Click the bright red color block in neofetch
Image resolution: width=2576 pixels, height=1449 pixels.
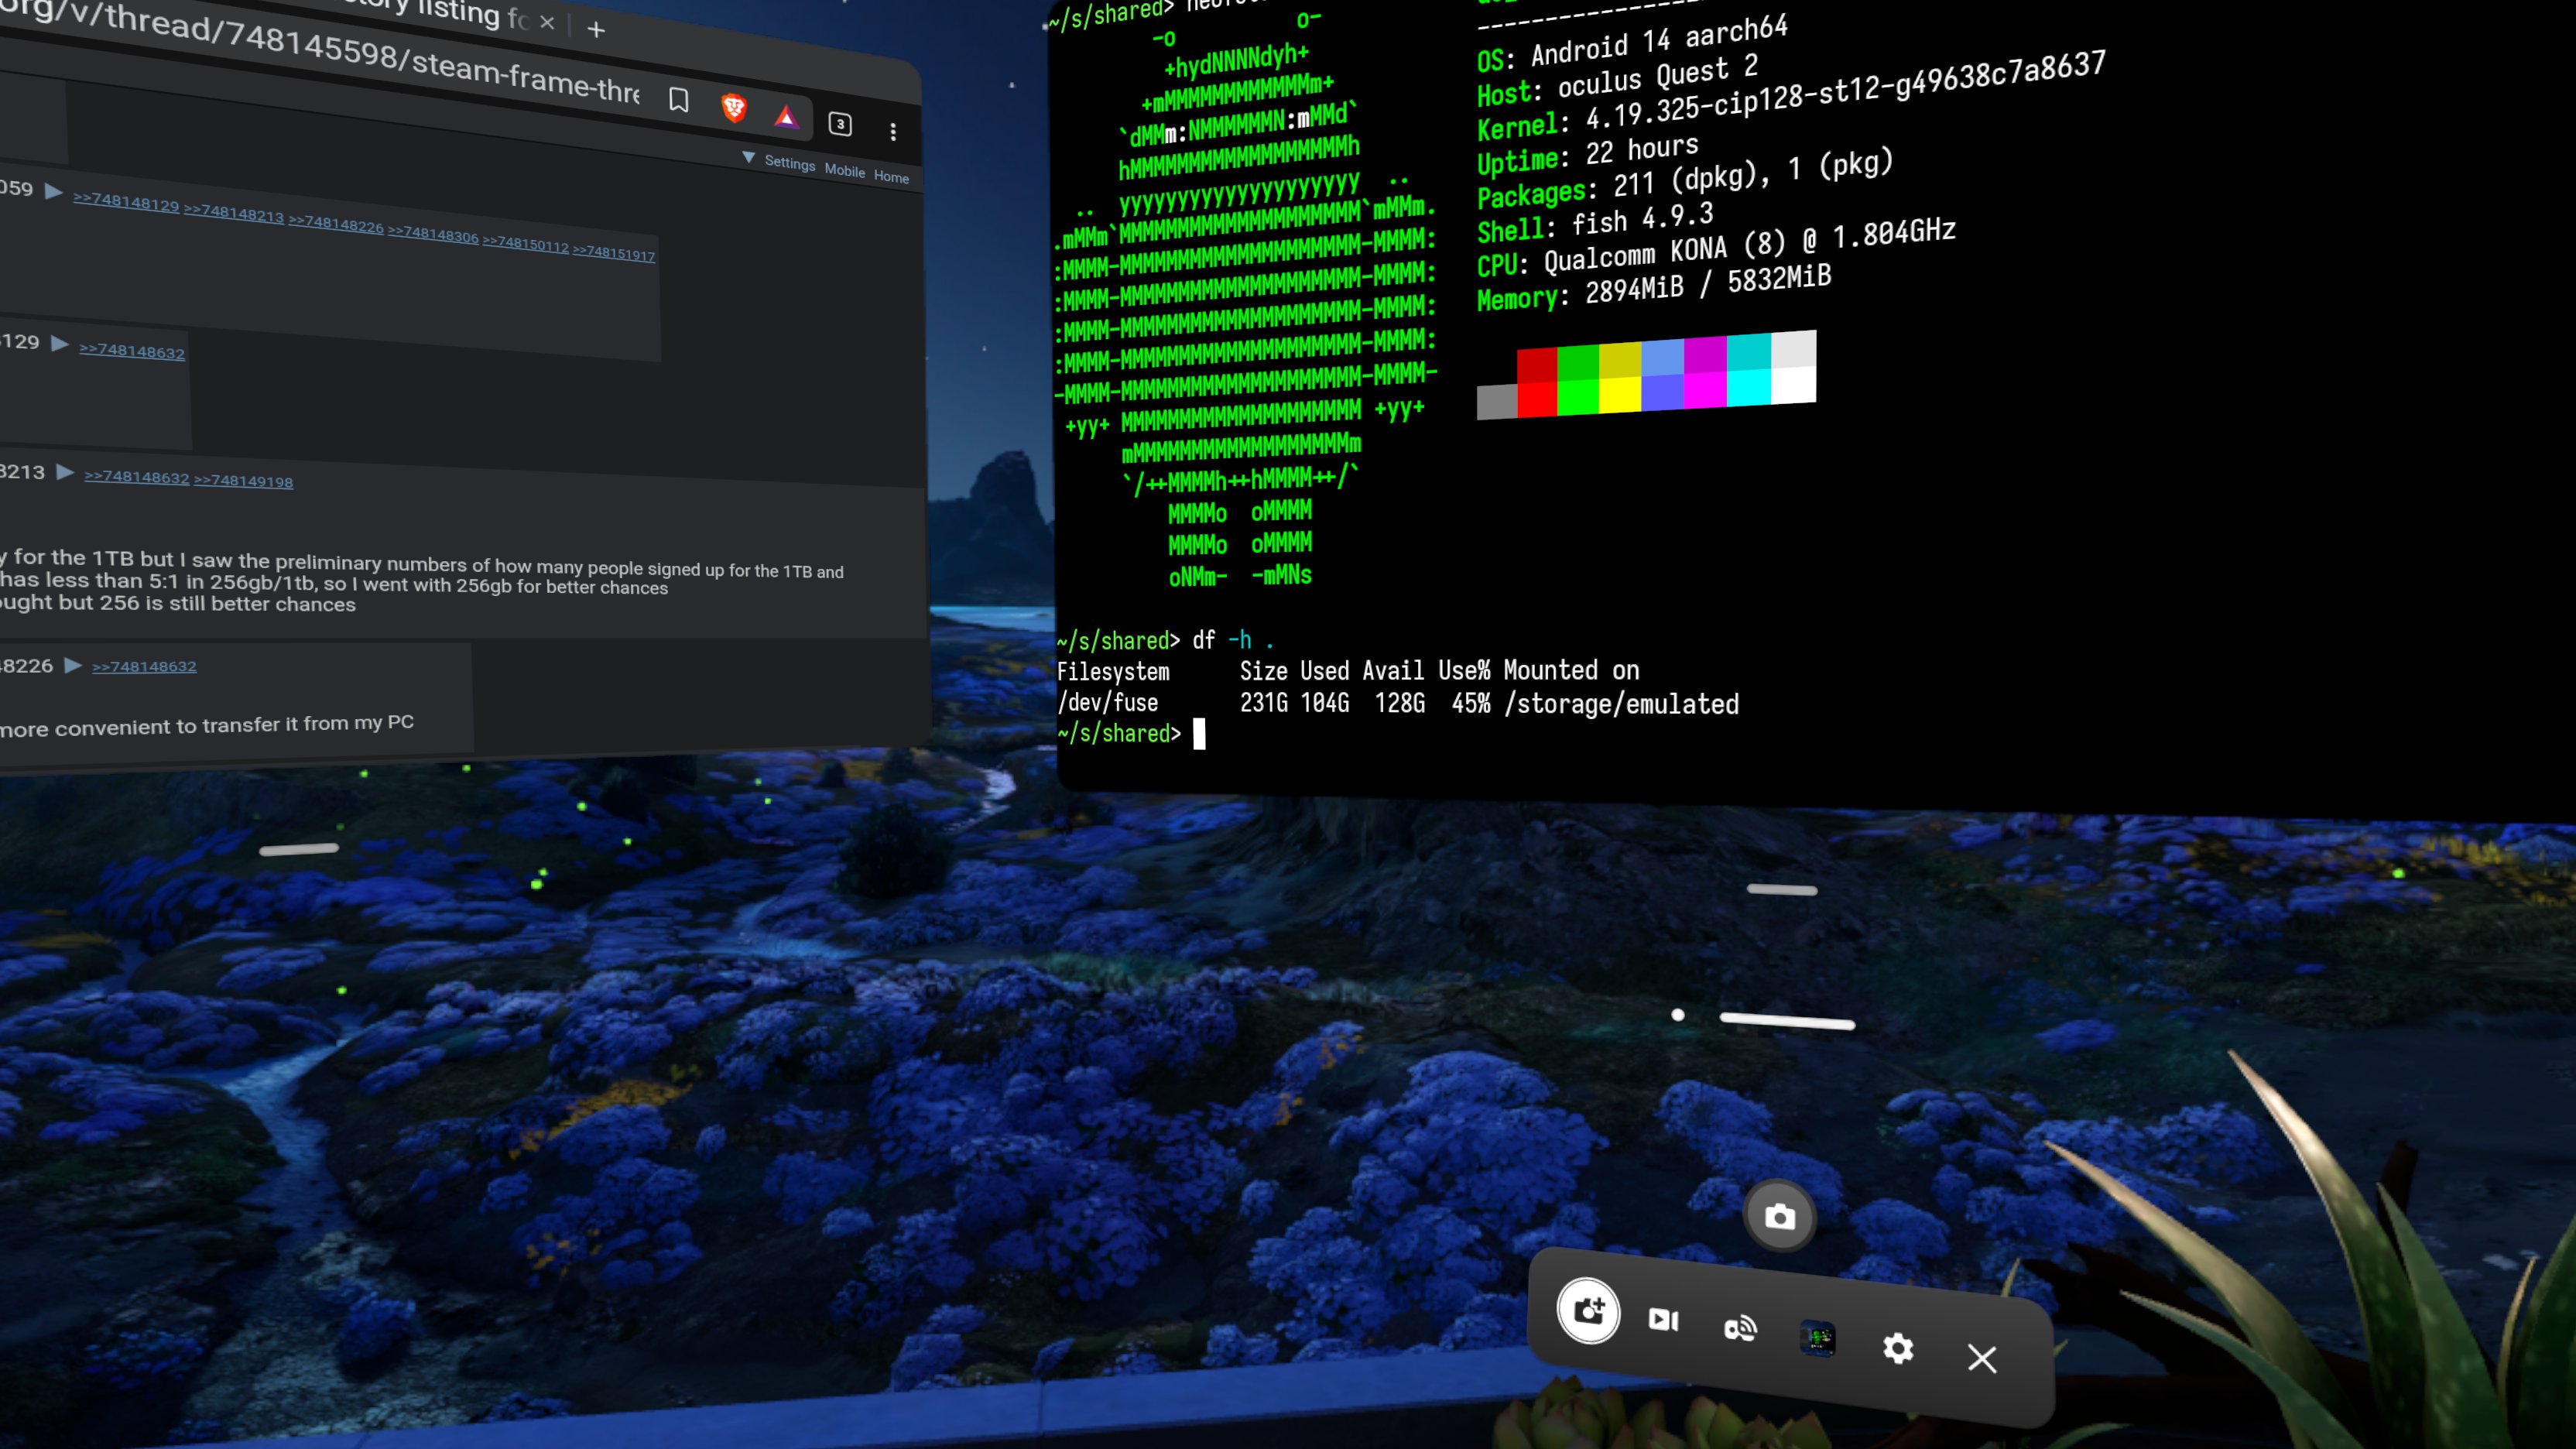pyautogui.click(x=1537, y=399)
